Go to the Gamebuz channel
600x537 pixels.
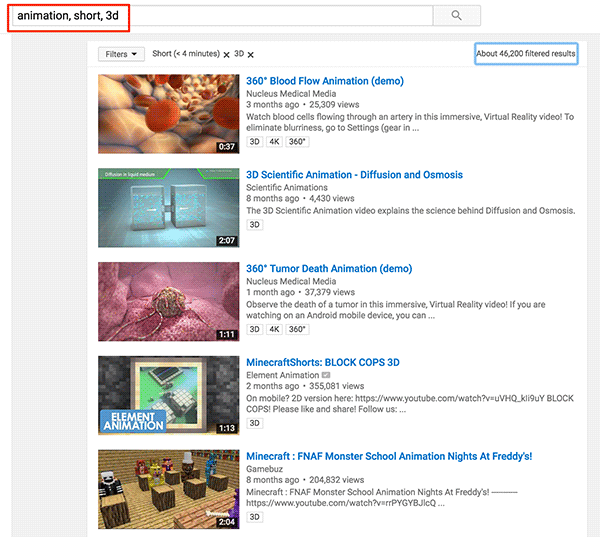265,469
